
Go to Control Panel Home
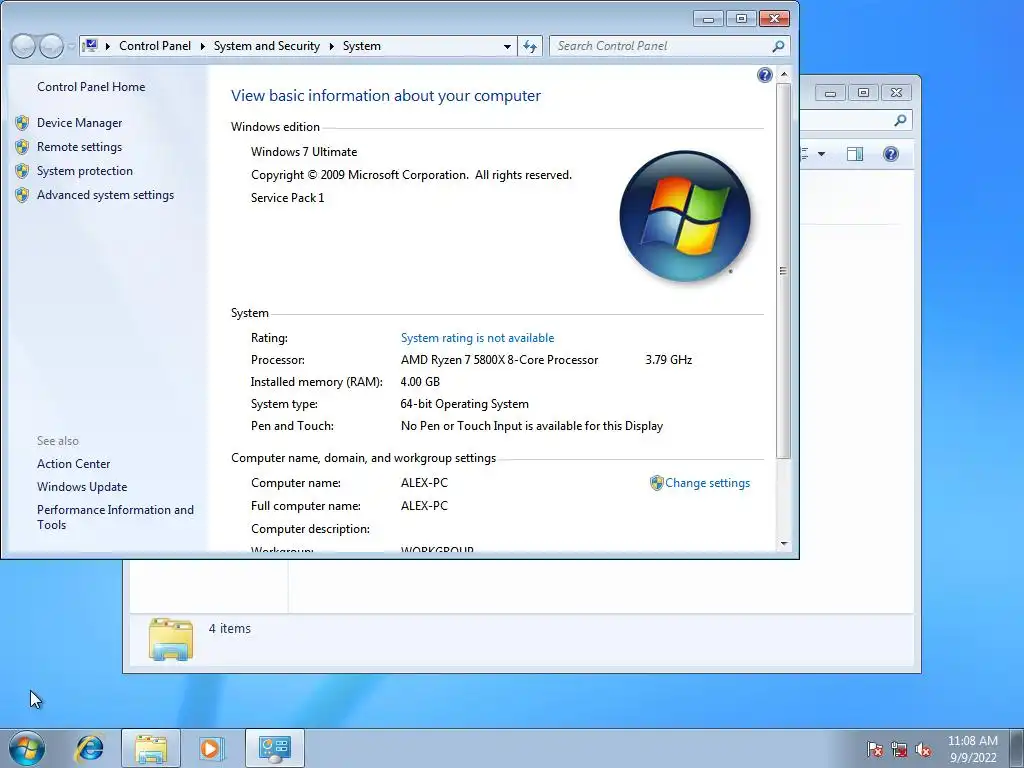pyautogui.click(x=91, y=87)
